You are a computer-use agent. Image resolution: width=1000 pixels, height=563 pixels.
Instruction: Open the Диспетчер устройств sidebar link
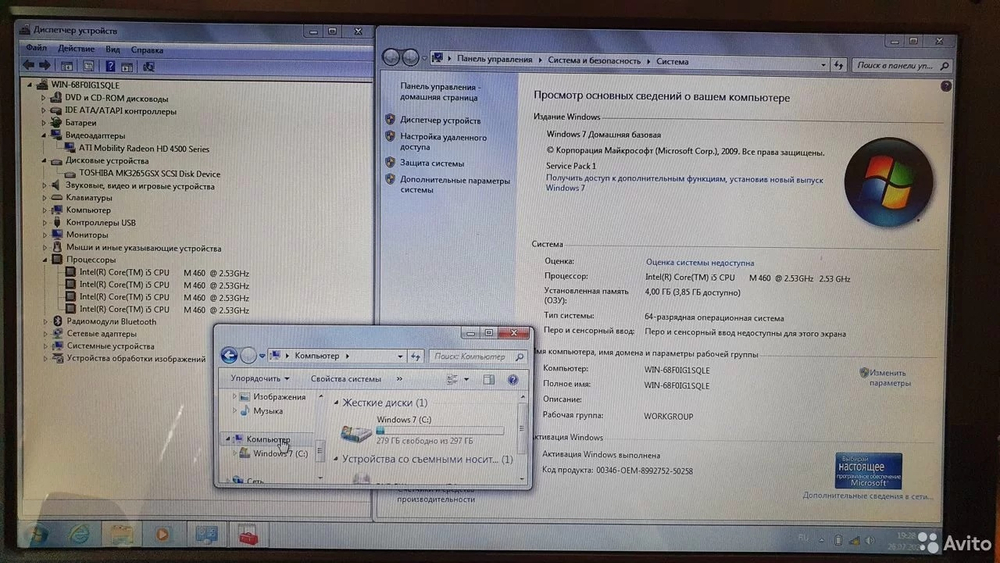click(440, 120)
